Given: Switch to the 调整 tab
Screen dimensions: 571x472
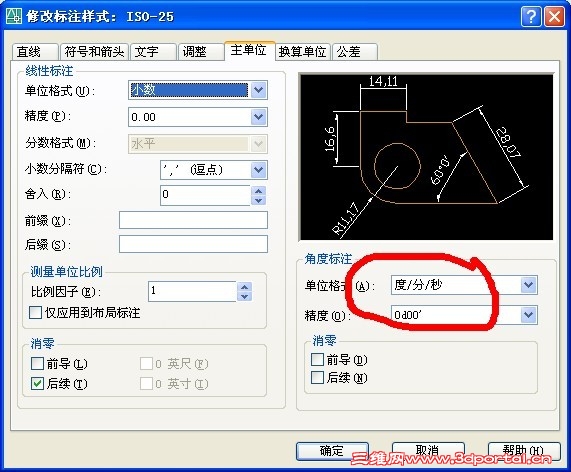Looking at the screenshot, I should tap(201, 51).
